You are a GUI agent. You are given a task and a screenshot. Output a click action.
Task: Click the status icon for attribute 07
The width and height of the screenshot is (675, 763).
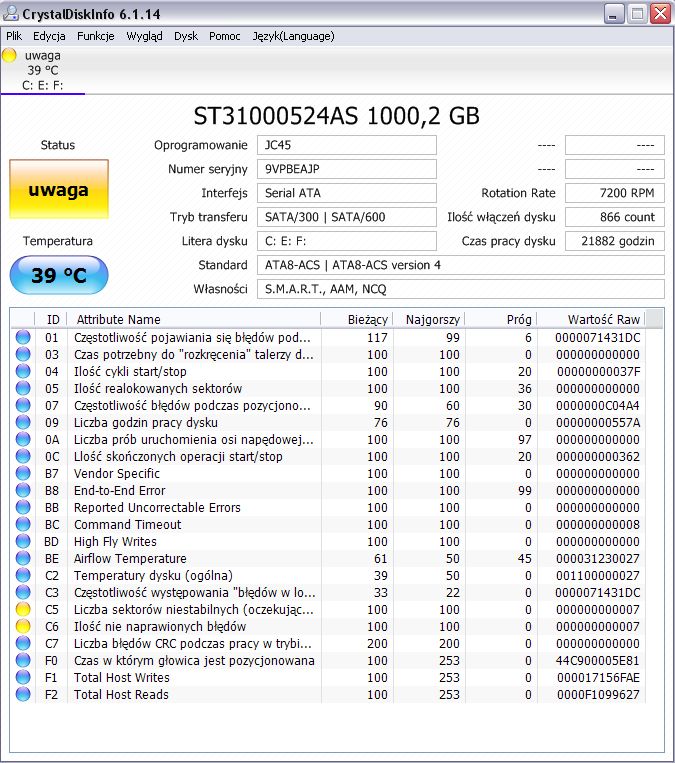point(23,405)
